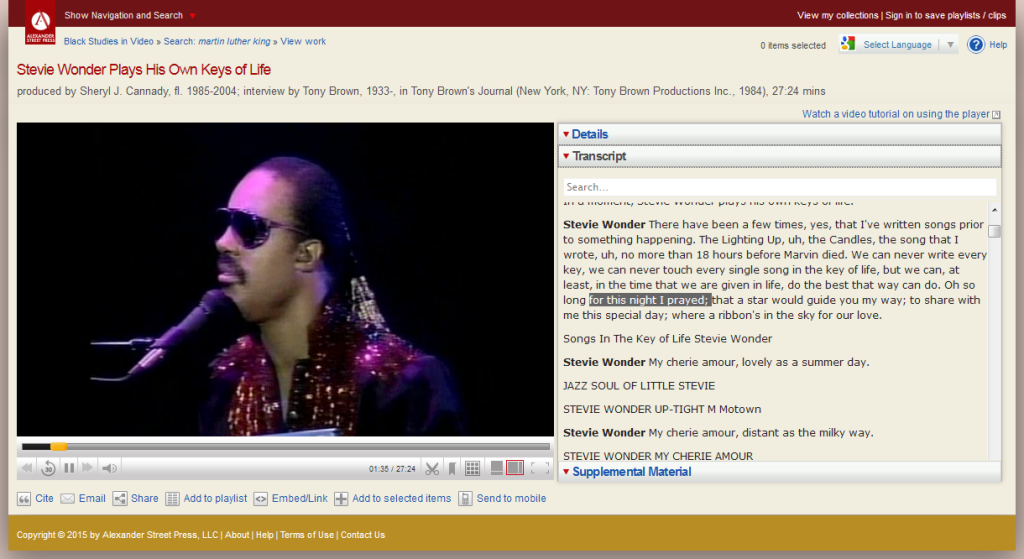The width and height of the screenshot is (1024, 559).
Task: Open the Cite link
Action: click(44, 498)
